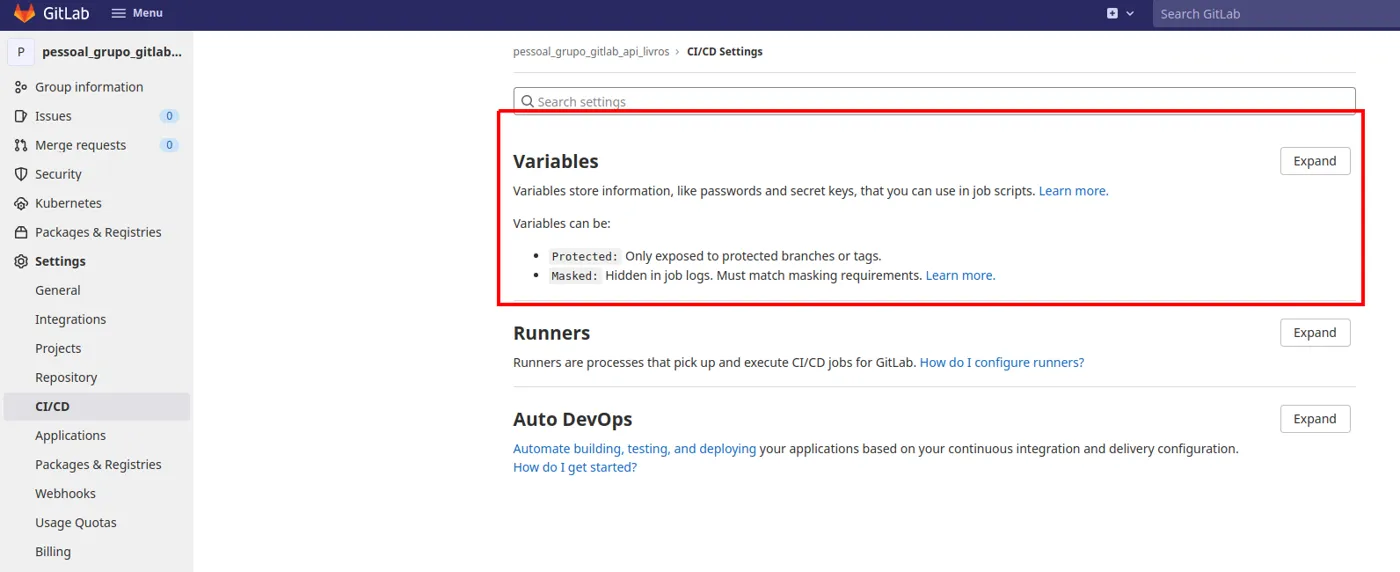Click the Group information icon
This screenshot has height=572, width=1400.
coord(21,87)
